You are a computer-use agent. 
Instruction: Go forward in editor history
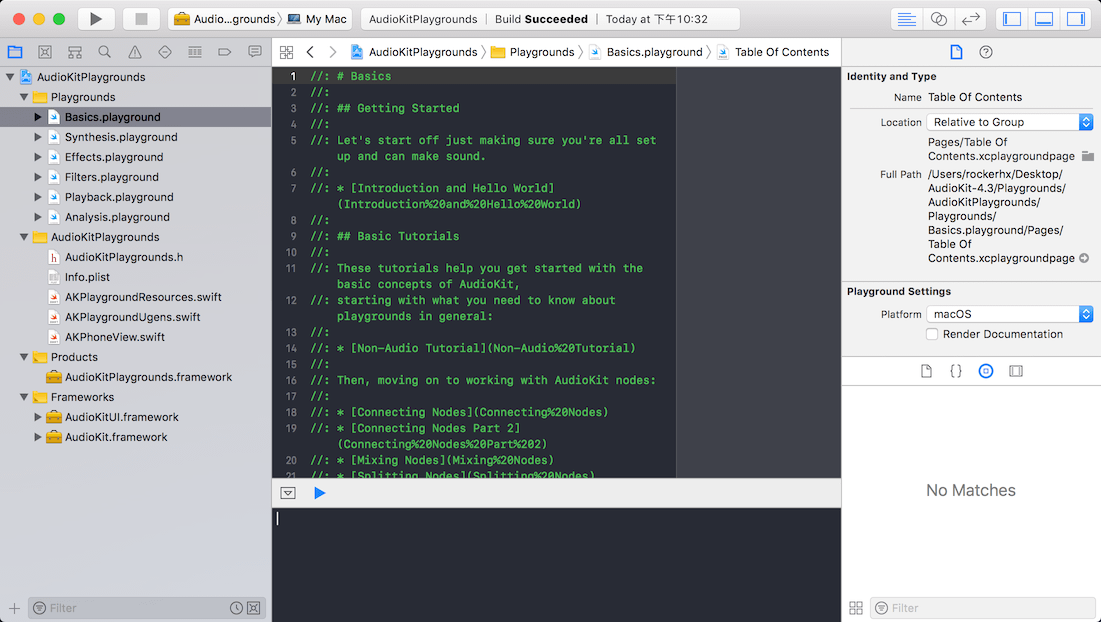click(x=333, y=52)
